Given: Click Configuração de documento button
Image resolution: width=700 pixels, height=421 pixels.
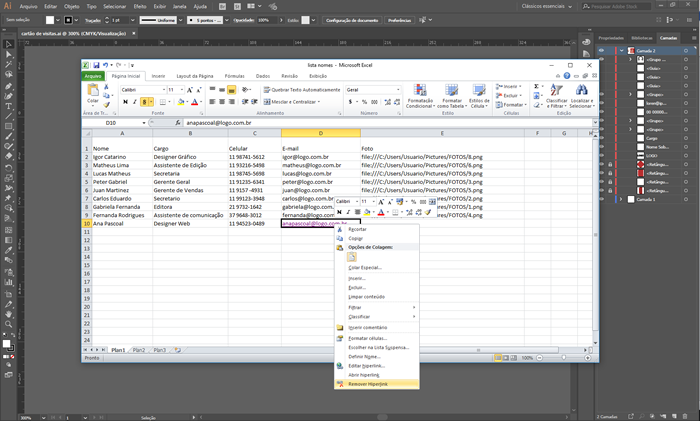Looking at the screenshot, I should coord(352,20).
